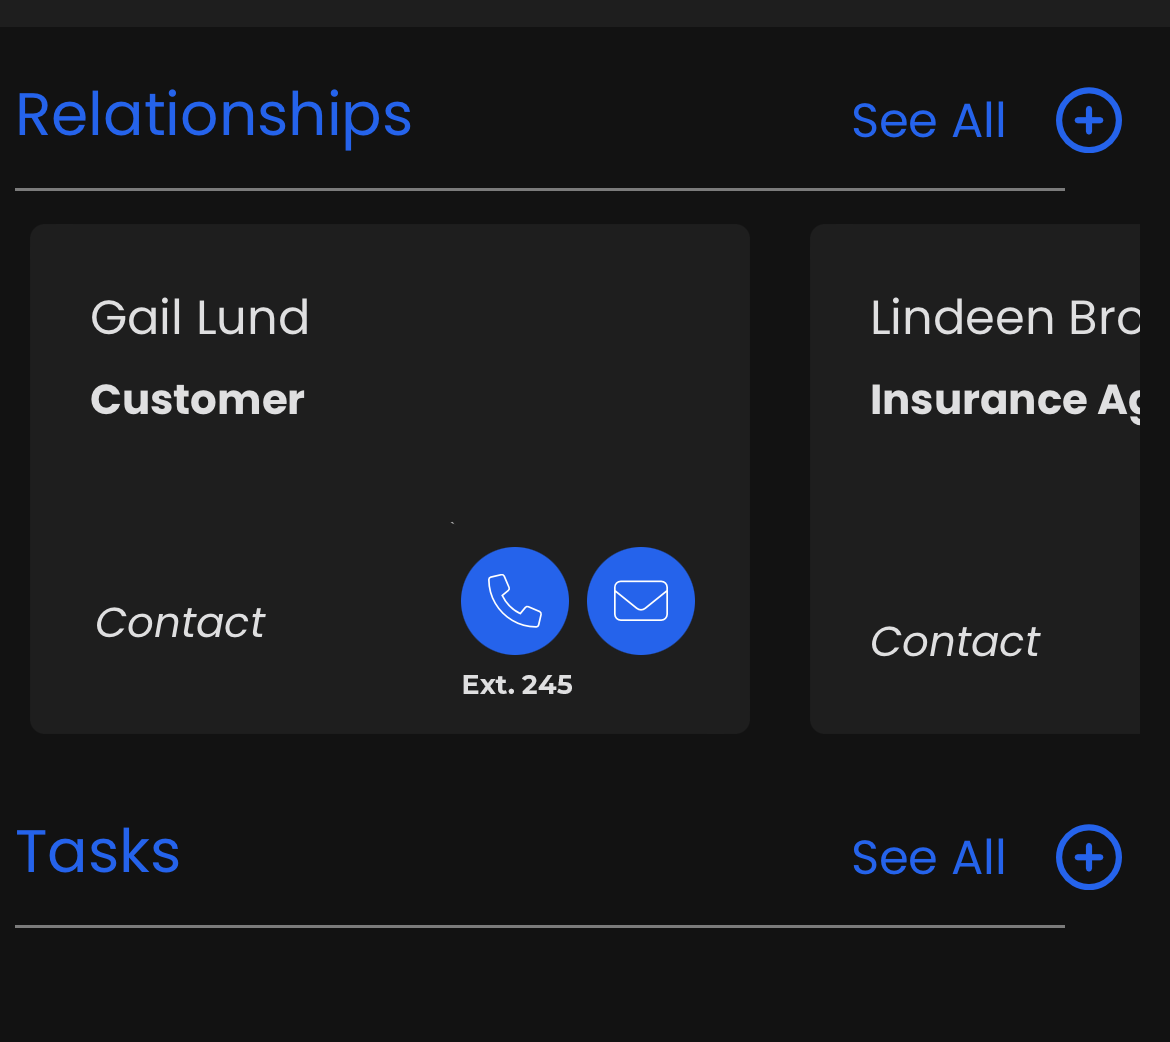Click Contact label in Lindeen card

[955, 641]
